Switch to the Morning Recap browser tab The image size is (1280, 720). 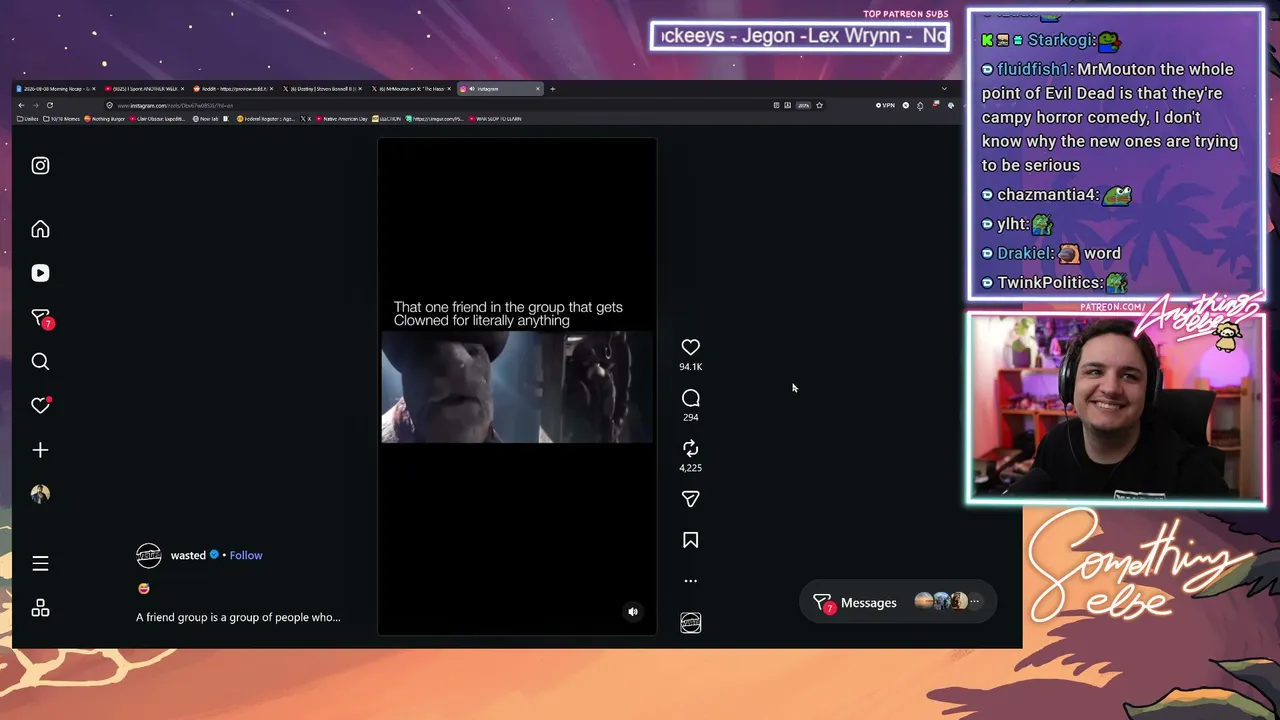54,89
